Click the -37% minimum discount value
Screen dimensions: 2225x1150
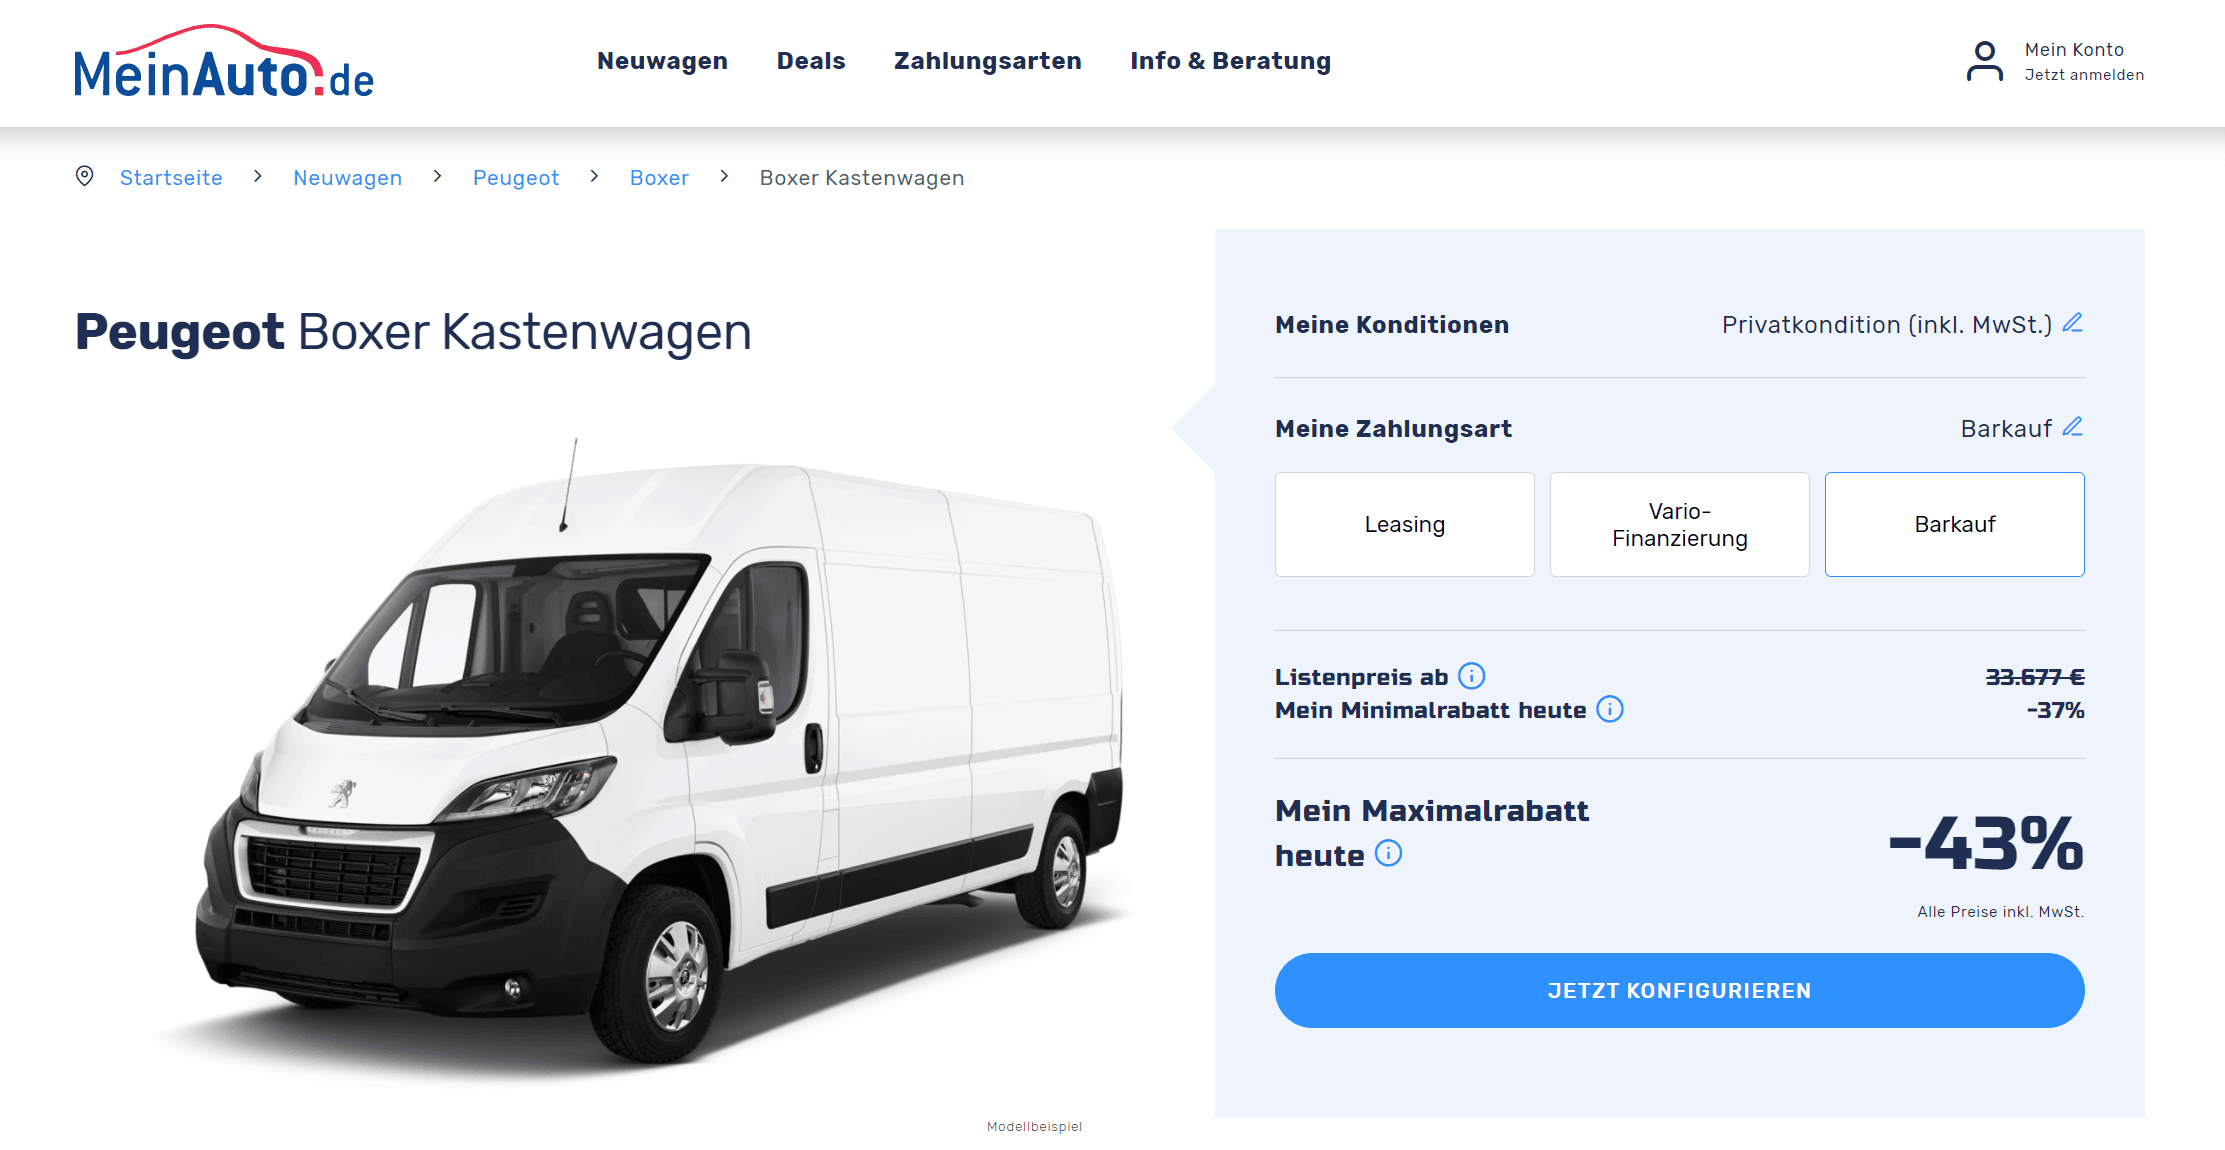[2055, 710]
